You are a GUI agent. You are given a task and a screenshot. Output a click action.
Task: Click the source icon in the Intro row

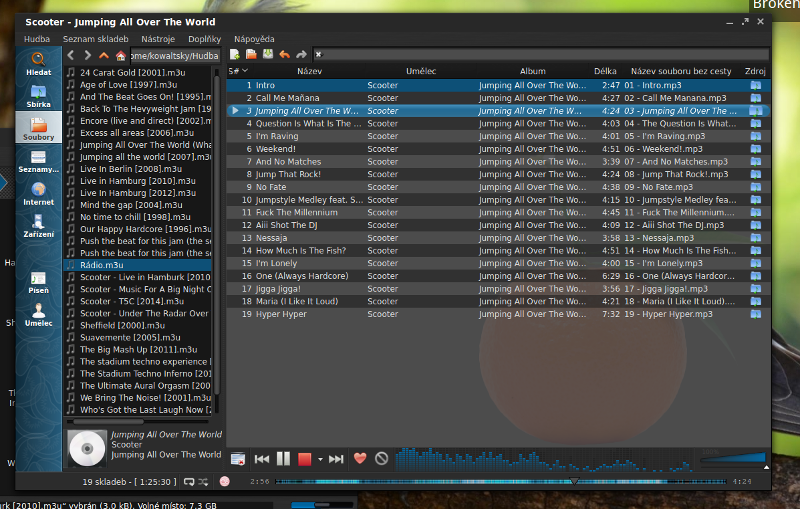(x=756, y=85)
